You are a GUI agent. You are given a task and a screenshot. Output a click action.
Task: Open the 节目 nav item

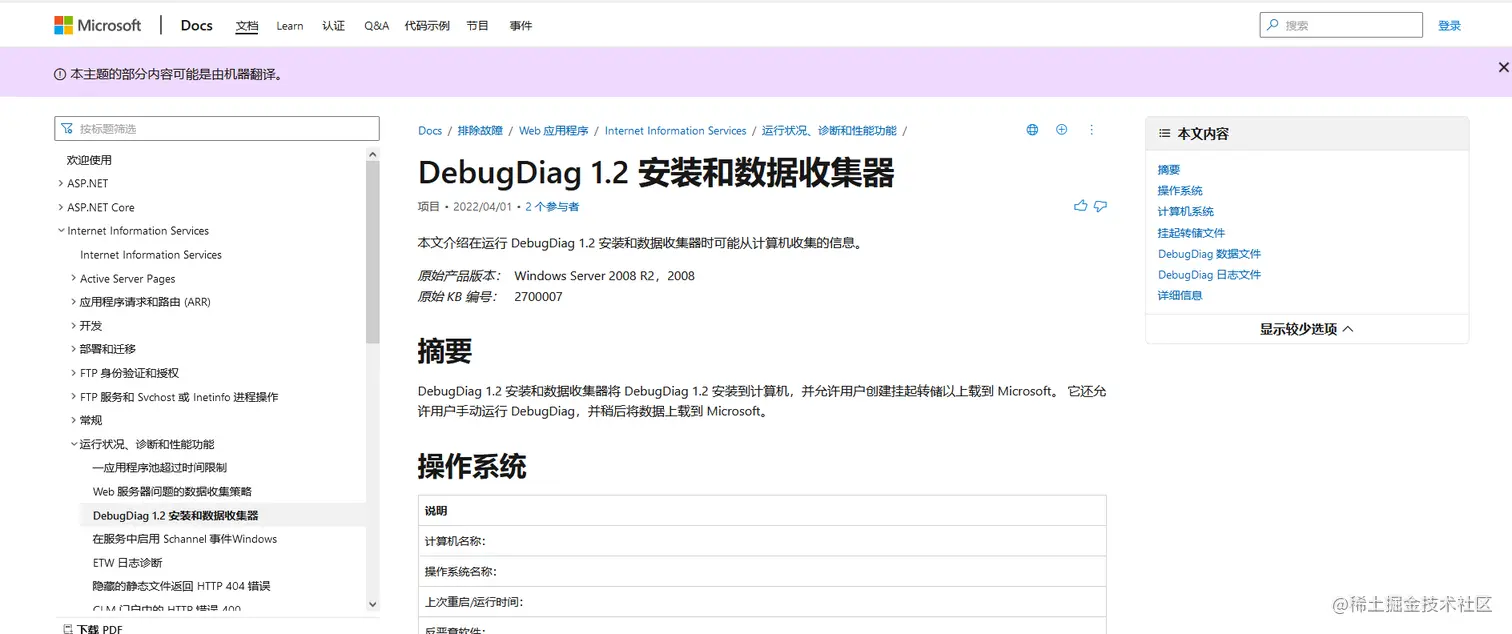477,26
